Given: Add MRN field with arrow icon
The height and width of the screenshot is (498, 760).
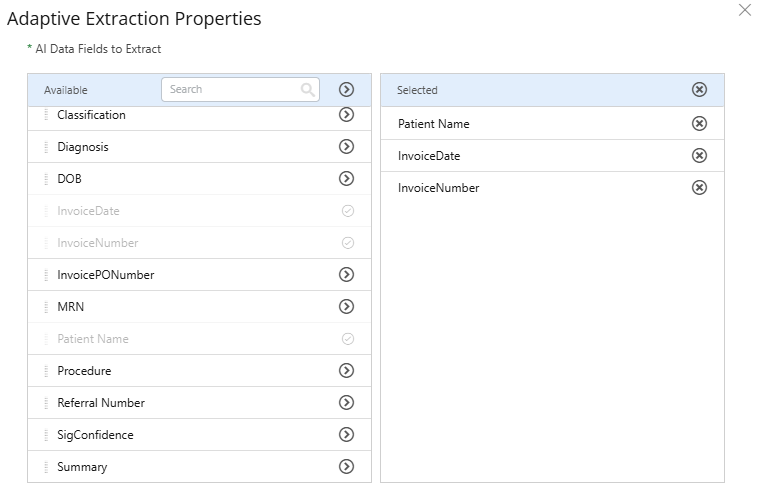Looking at the screenshot, I should coord(347,307).
